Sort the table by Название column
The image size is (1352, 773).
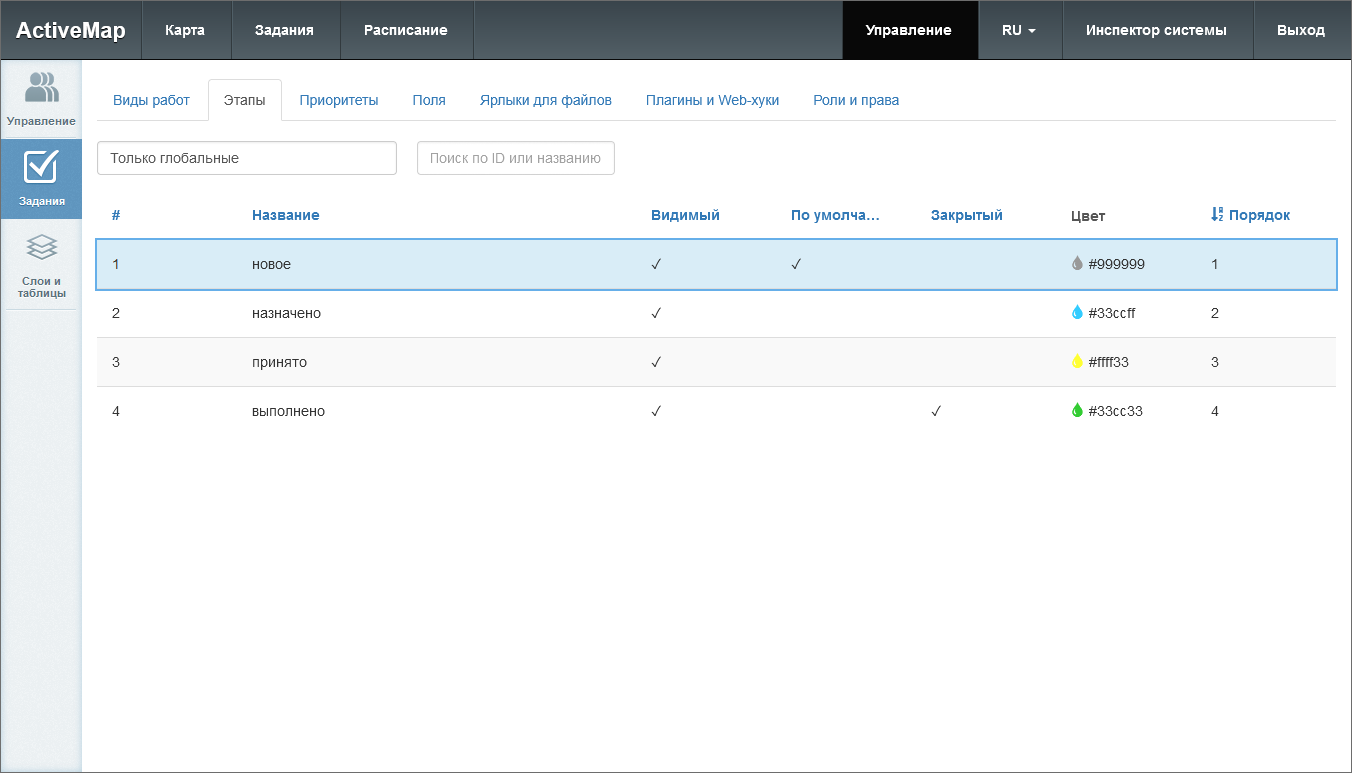[286, 215]
